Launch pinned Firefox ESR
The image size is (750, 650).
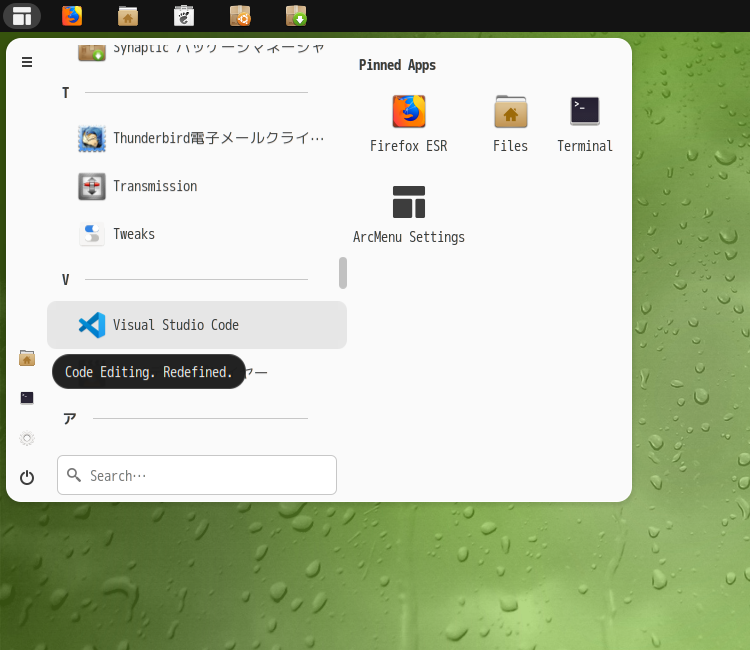tap(408, 124)
